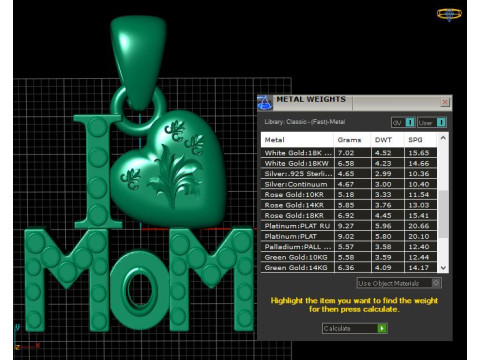Sort by the Metal column header
Viewport: 480px width, 360px height.
pyautogui.click(x=297, y=140)
